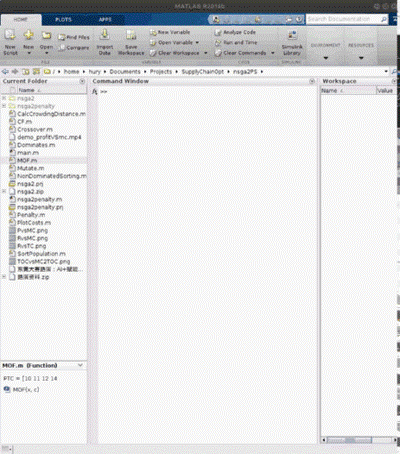The width and height of the screenshot is (400, 454).
Task: Click the Projects path segment
Action: click(x=161, y=72)
